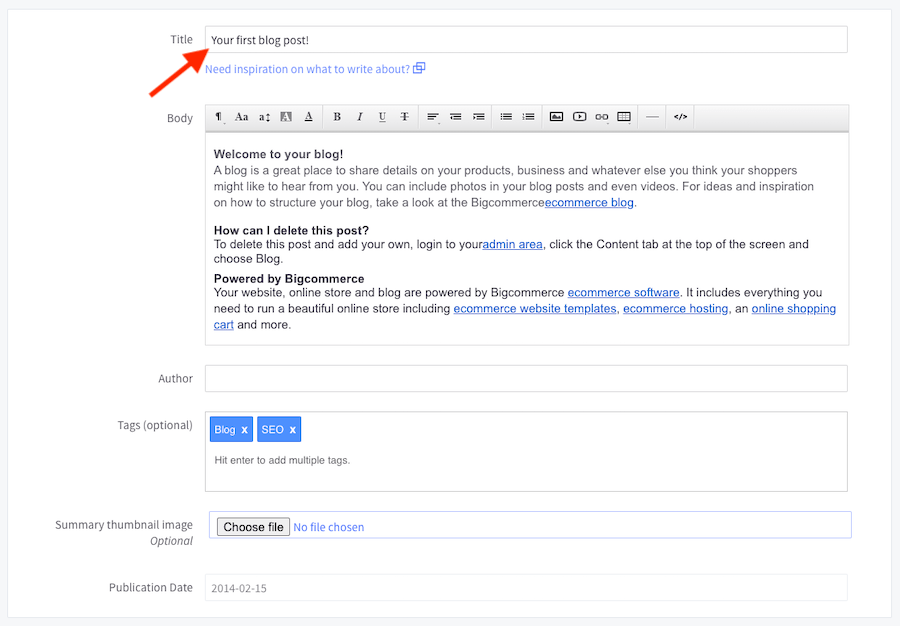Screen dimensions: 900x626
Task: Open the ecommerce blog link
Action: [589, 203]
